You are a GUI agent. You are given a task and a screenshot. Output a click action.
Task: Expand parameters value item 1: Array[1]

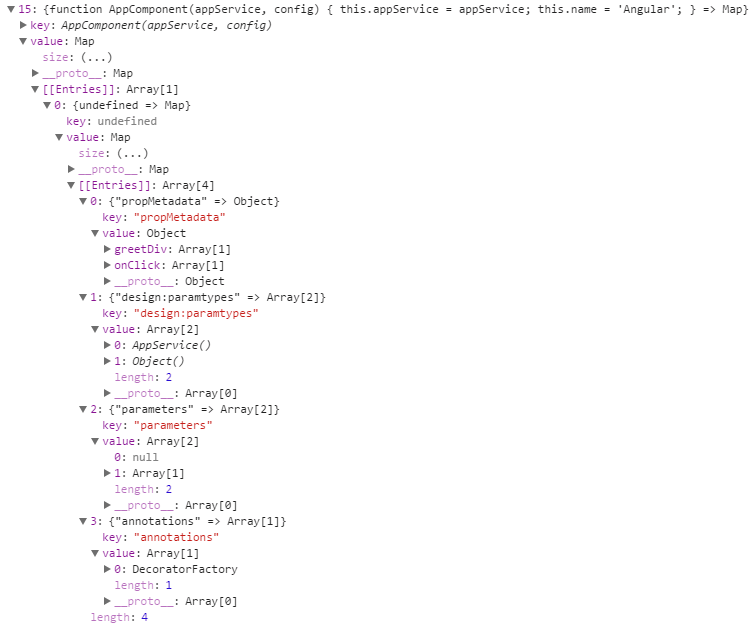pyautogui.click(x=107, y=473)
